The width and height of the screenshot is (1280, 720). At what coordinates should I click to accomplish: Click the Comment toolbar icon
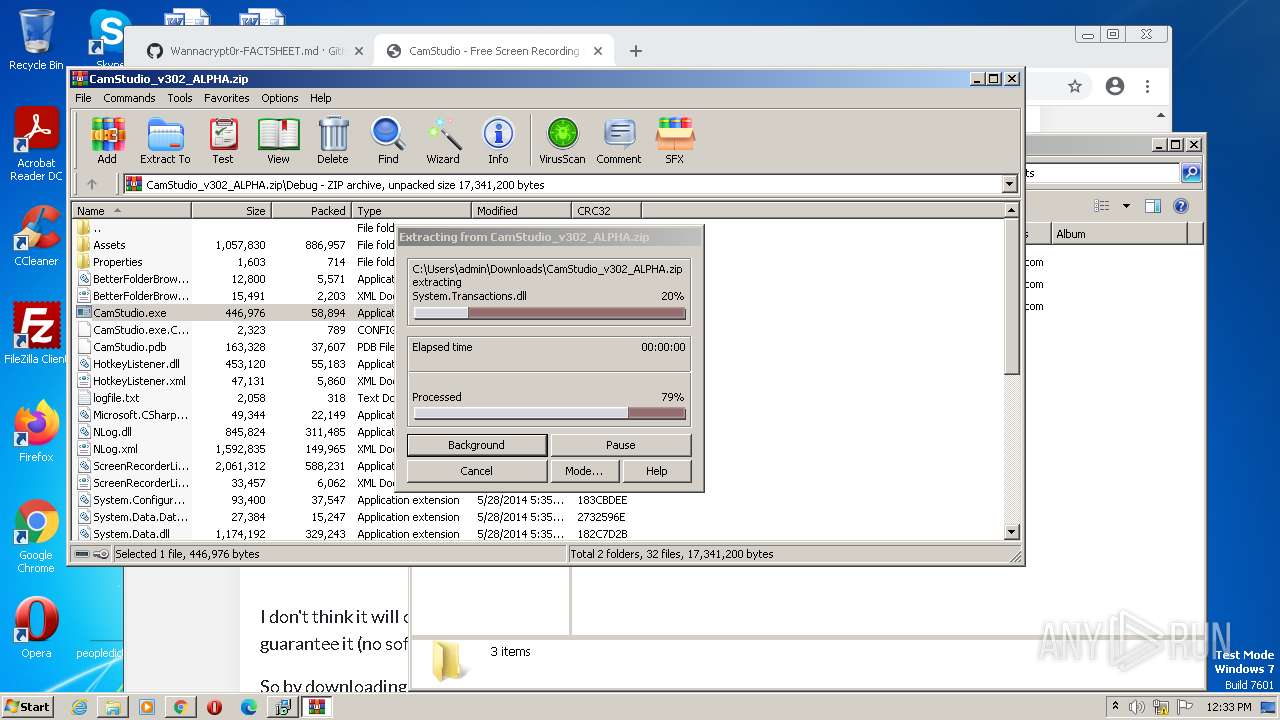[619, 140]
